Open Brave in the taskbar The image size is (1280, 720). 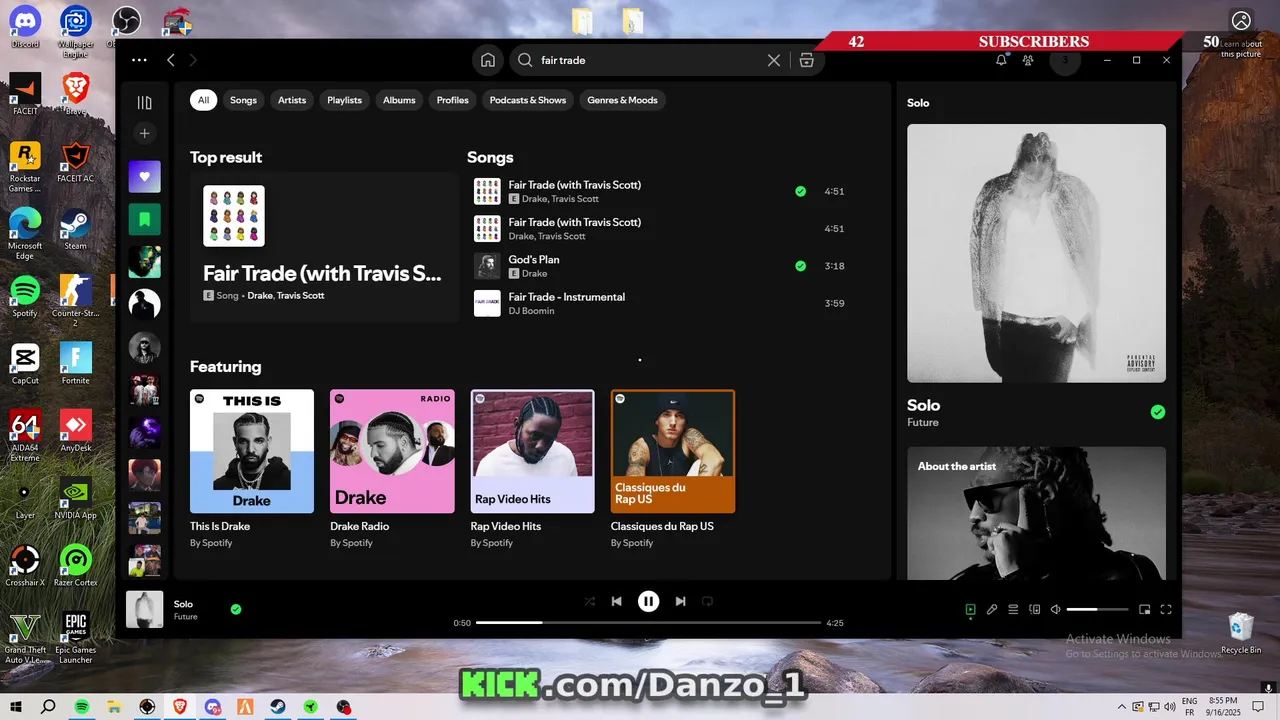[x=180, y=706]
